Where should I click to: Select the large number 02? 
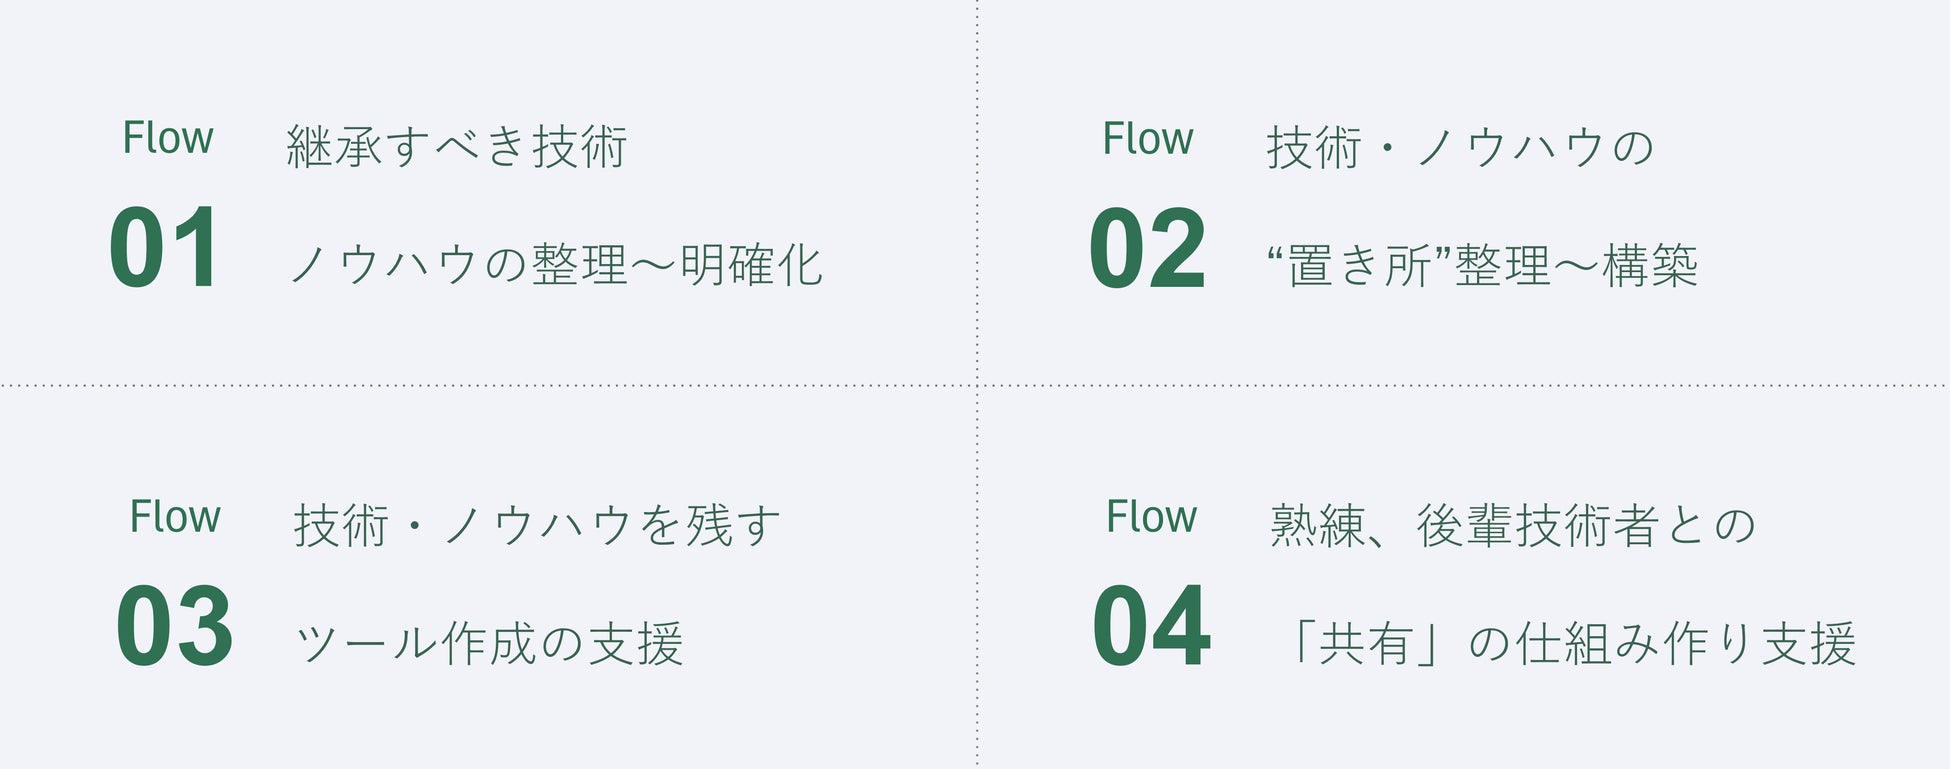pyautogui.click(x=1147, y=248)
